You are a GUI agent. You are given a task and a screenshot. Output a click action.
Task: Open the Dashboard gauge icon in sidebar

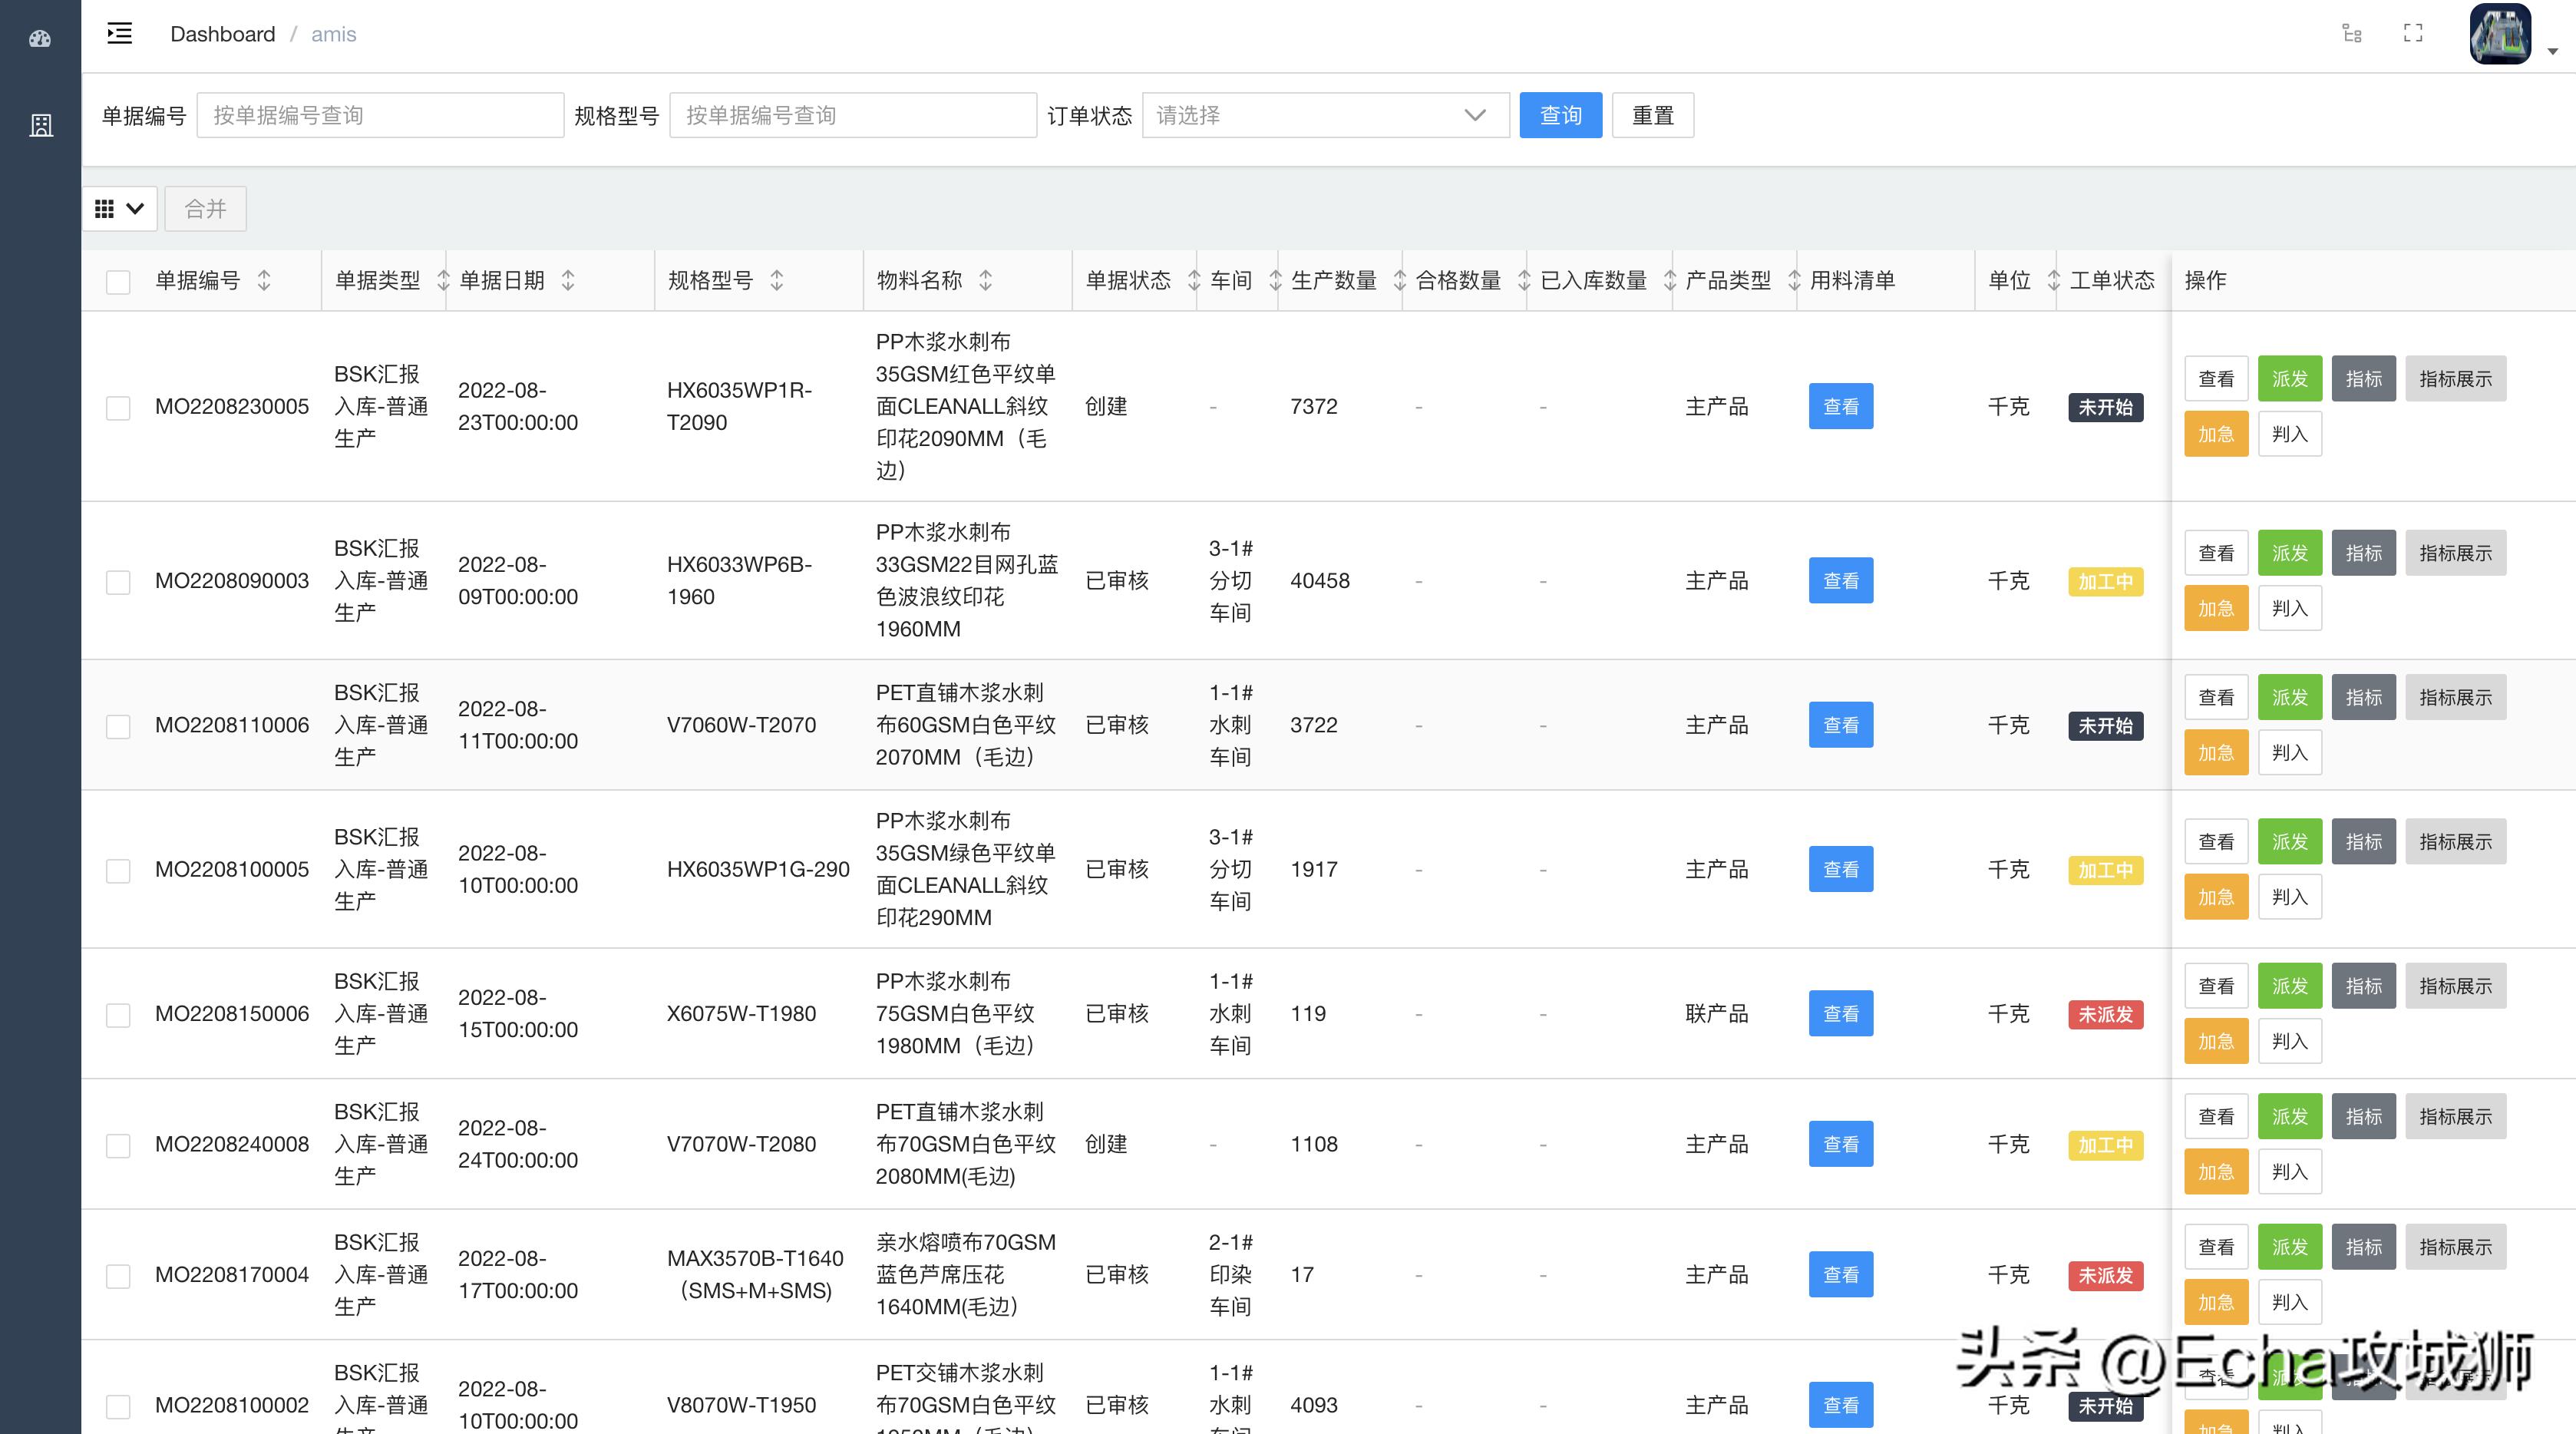click(x=40, y=38)
